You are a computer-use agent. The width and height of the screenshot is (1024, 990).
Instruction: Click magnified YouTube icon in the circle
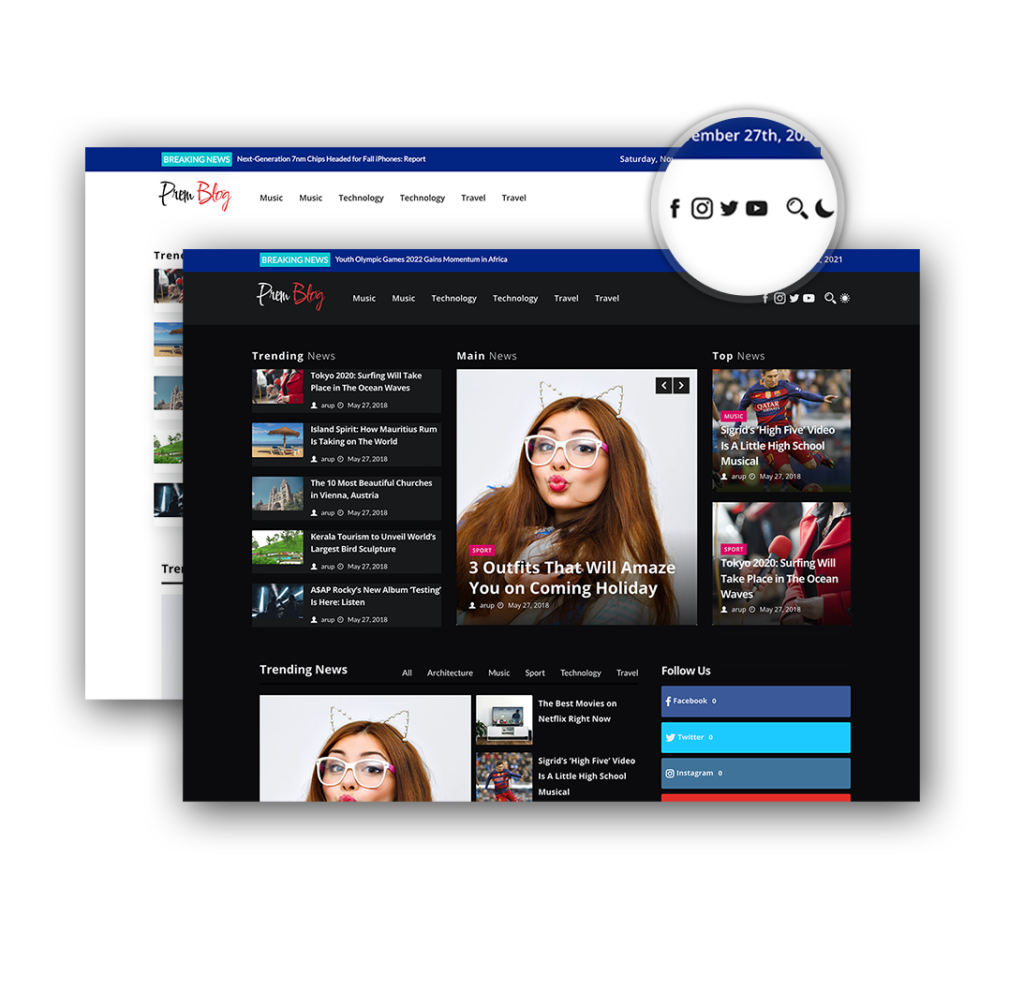[x=757, y=208]
